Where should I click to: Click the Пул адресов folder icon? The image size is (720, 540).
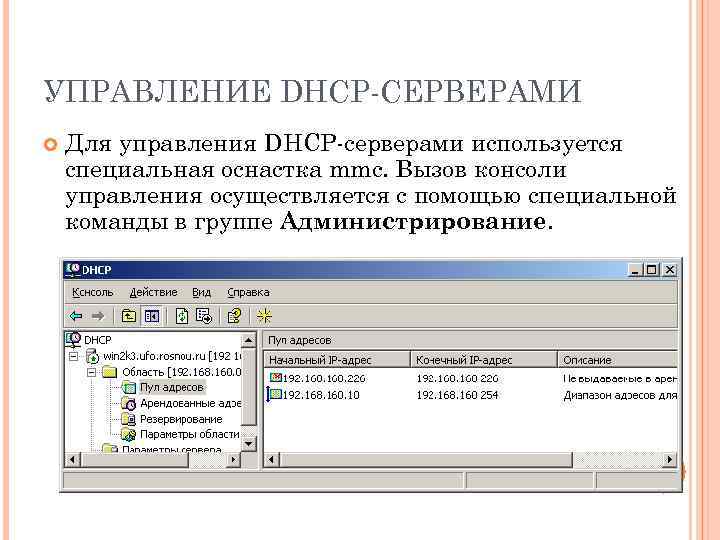point(129,388)
